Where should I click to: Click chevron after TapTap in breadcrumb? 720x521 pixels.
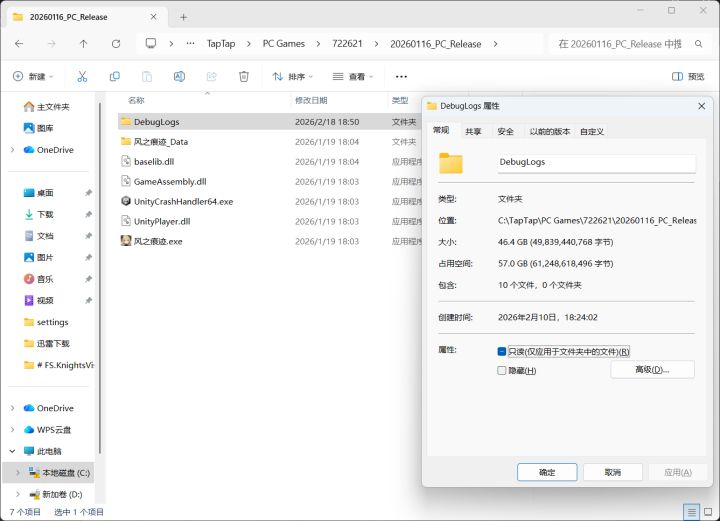pos(248,44)
